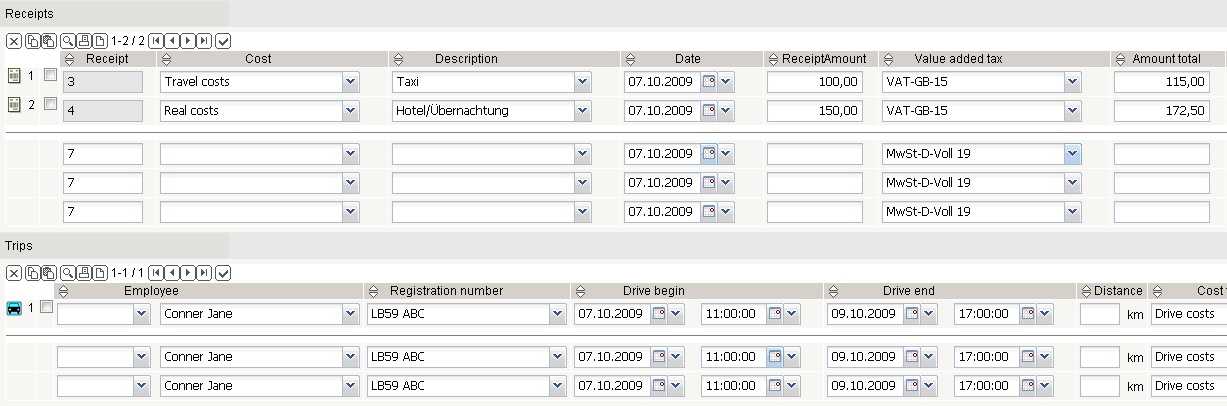Tick the checkbox for receipt row 1
This screenshot has height=406, width=1227.
(50, 76)
